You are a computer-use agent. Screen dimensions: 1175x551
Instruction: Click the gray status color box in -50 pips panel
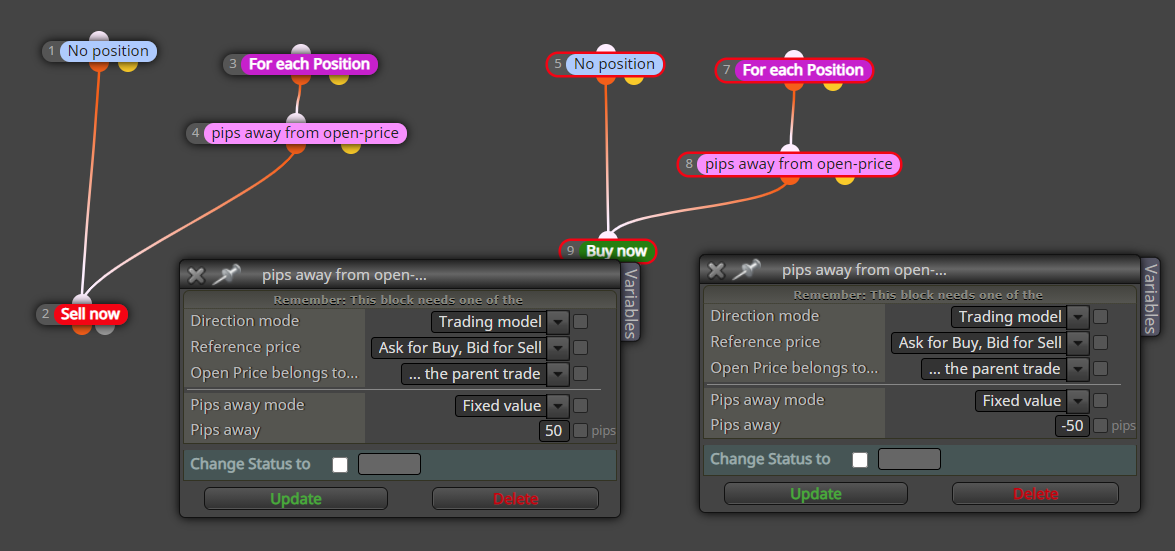pyautogui.click(x=910, y=459)
